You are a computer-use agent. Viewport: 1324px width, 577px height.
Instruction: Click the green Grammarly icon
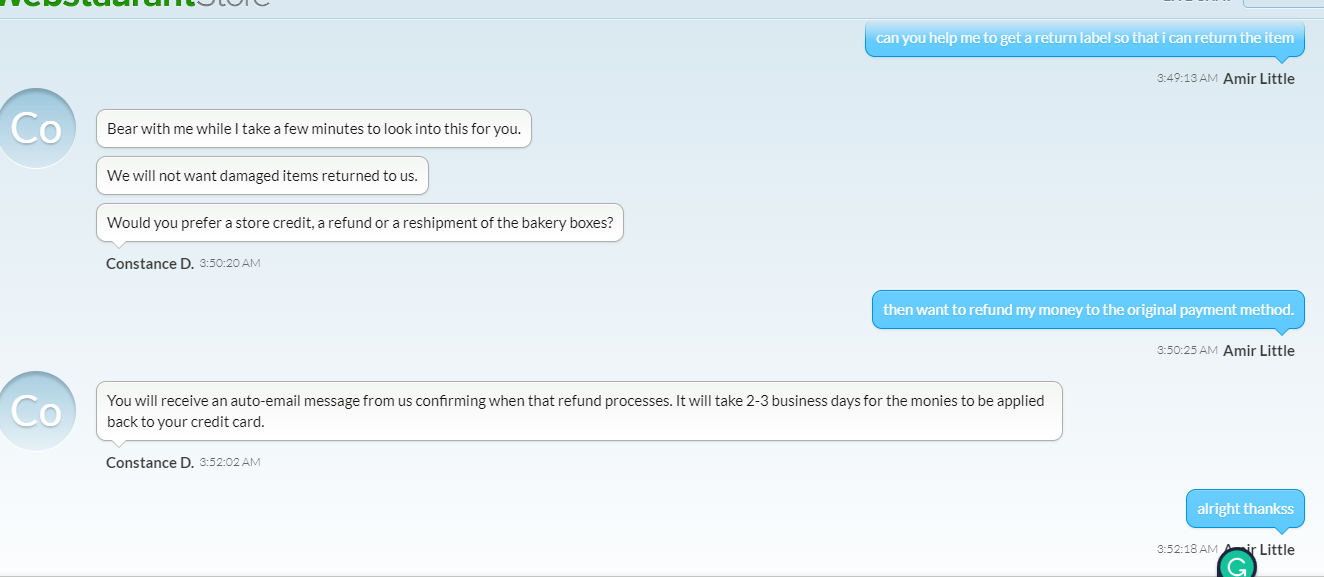coord(1236,564)
